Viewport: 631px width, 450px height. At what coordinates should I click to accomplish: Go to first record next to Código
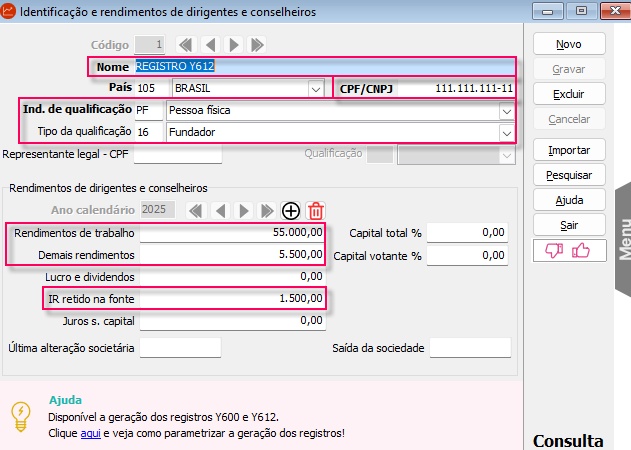(x=186, y=45)
